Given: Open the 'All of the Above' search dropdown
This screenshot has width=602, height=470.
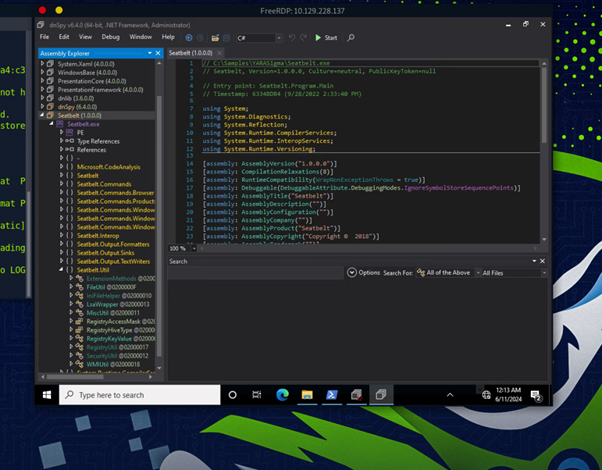Looking at the screenshot, I should click(448, 273).
